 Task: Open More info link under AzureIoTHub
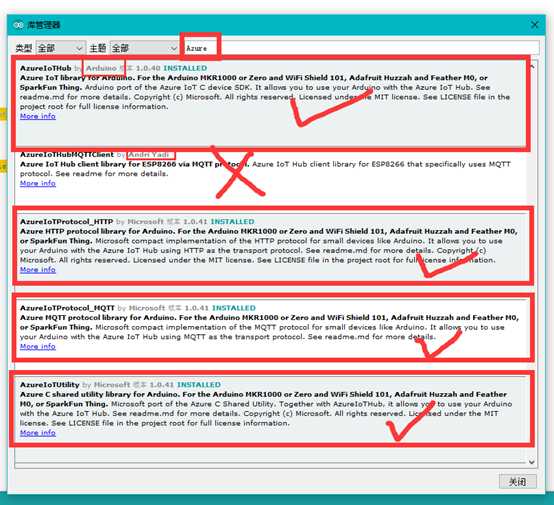(x=38, y=116)
